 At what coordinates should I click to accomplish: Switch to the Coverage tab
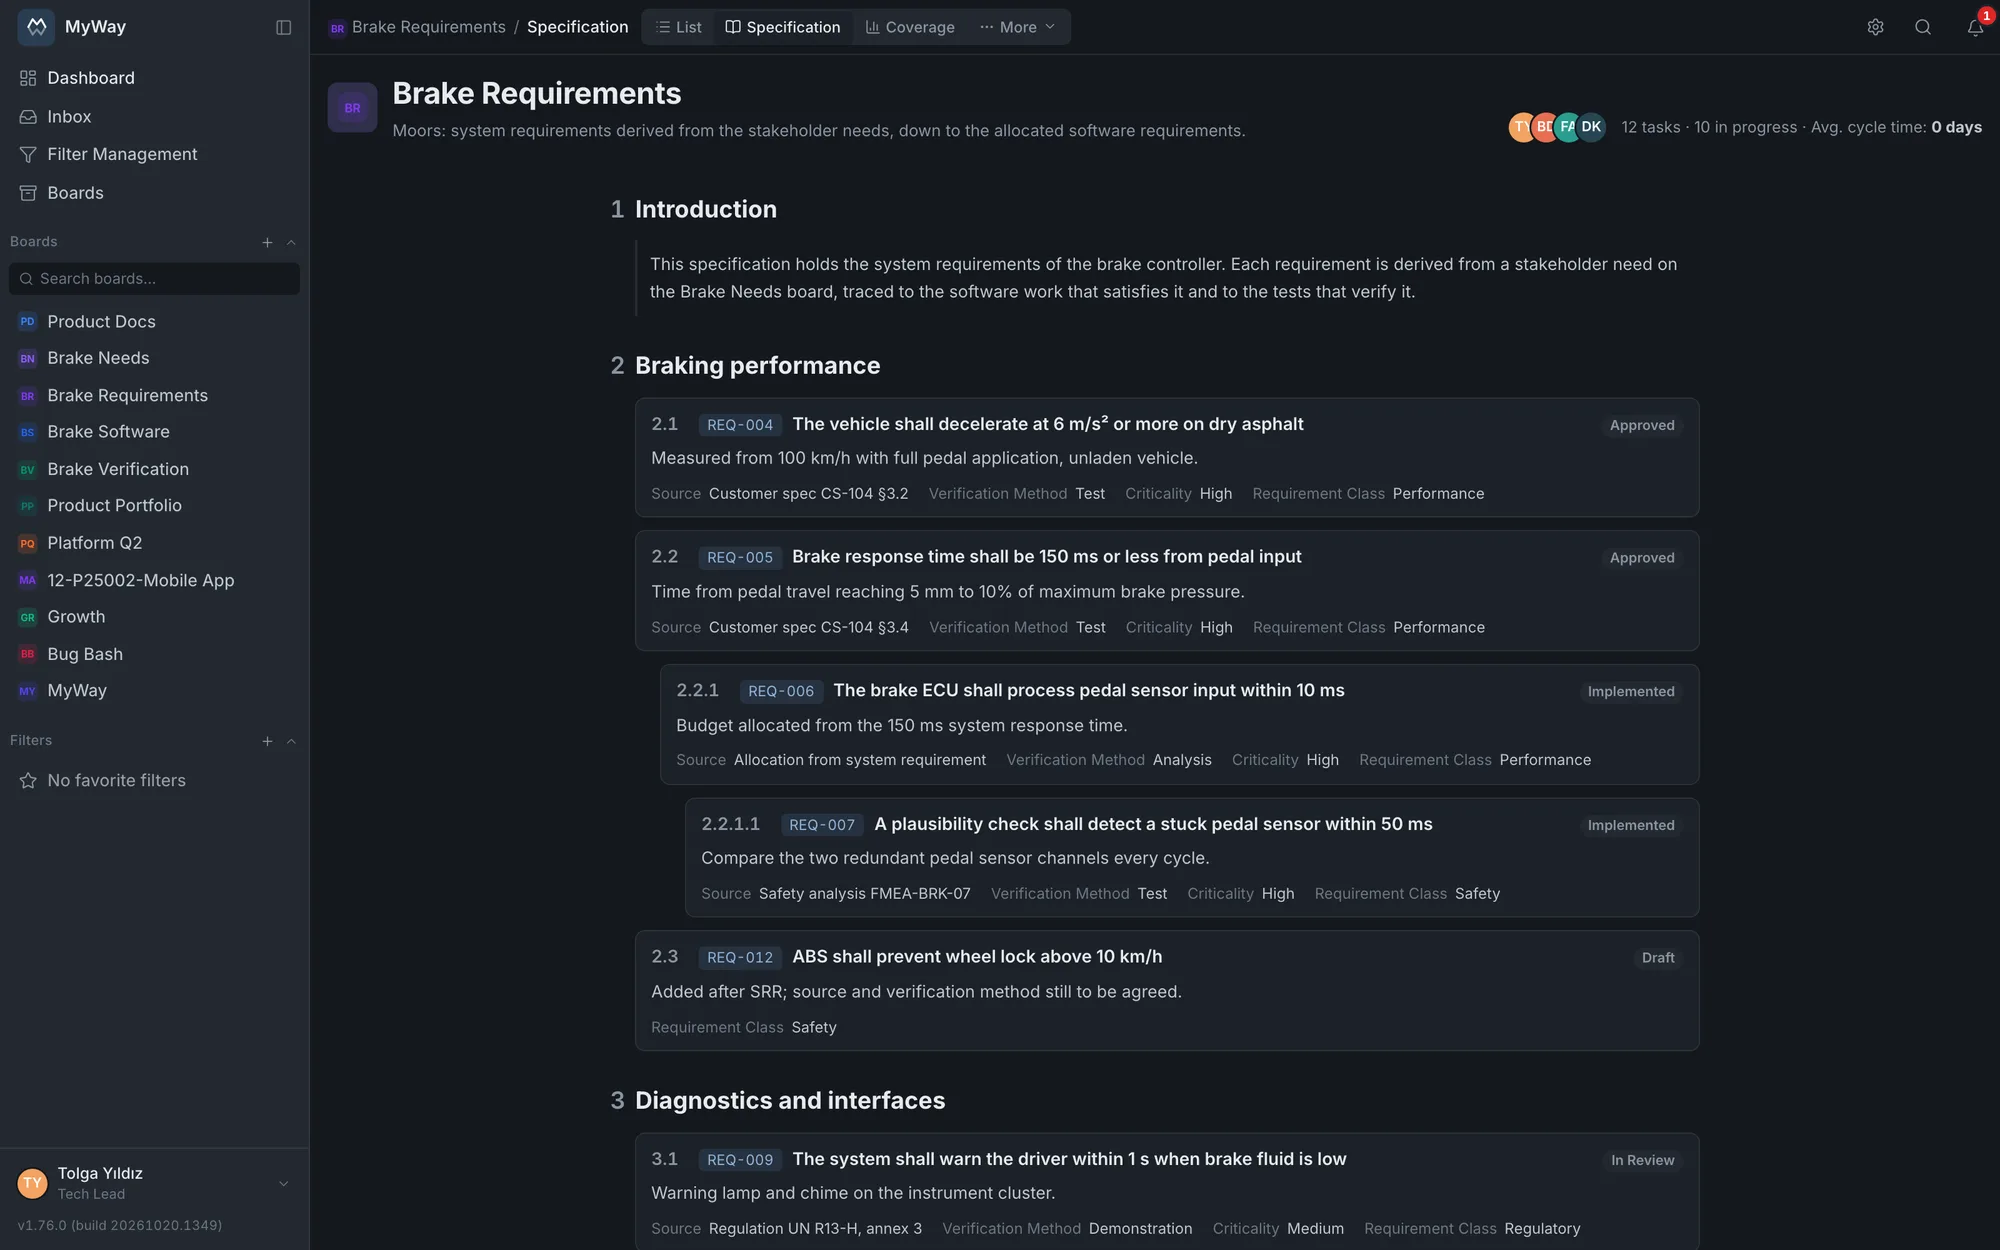coord(910,27)
